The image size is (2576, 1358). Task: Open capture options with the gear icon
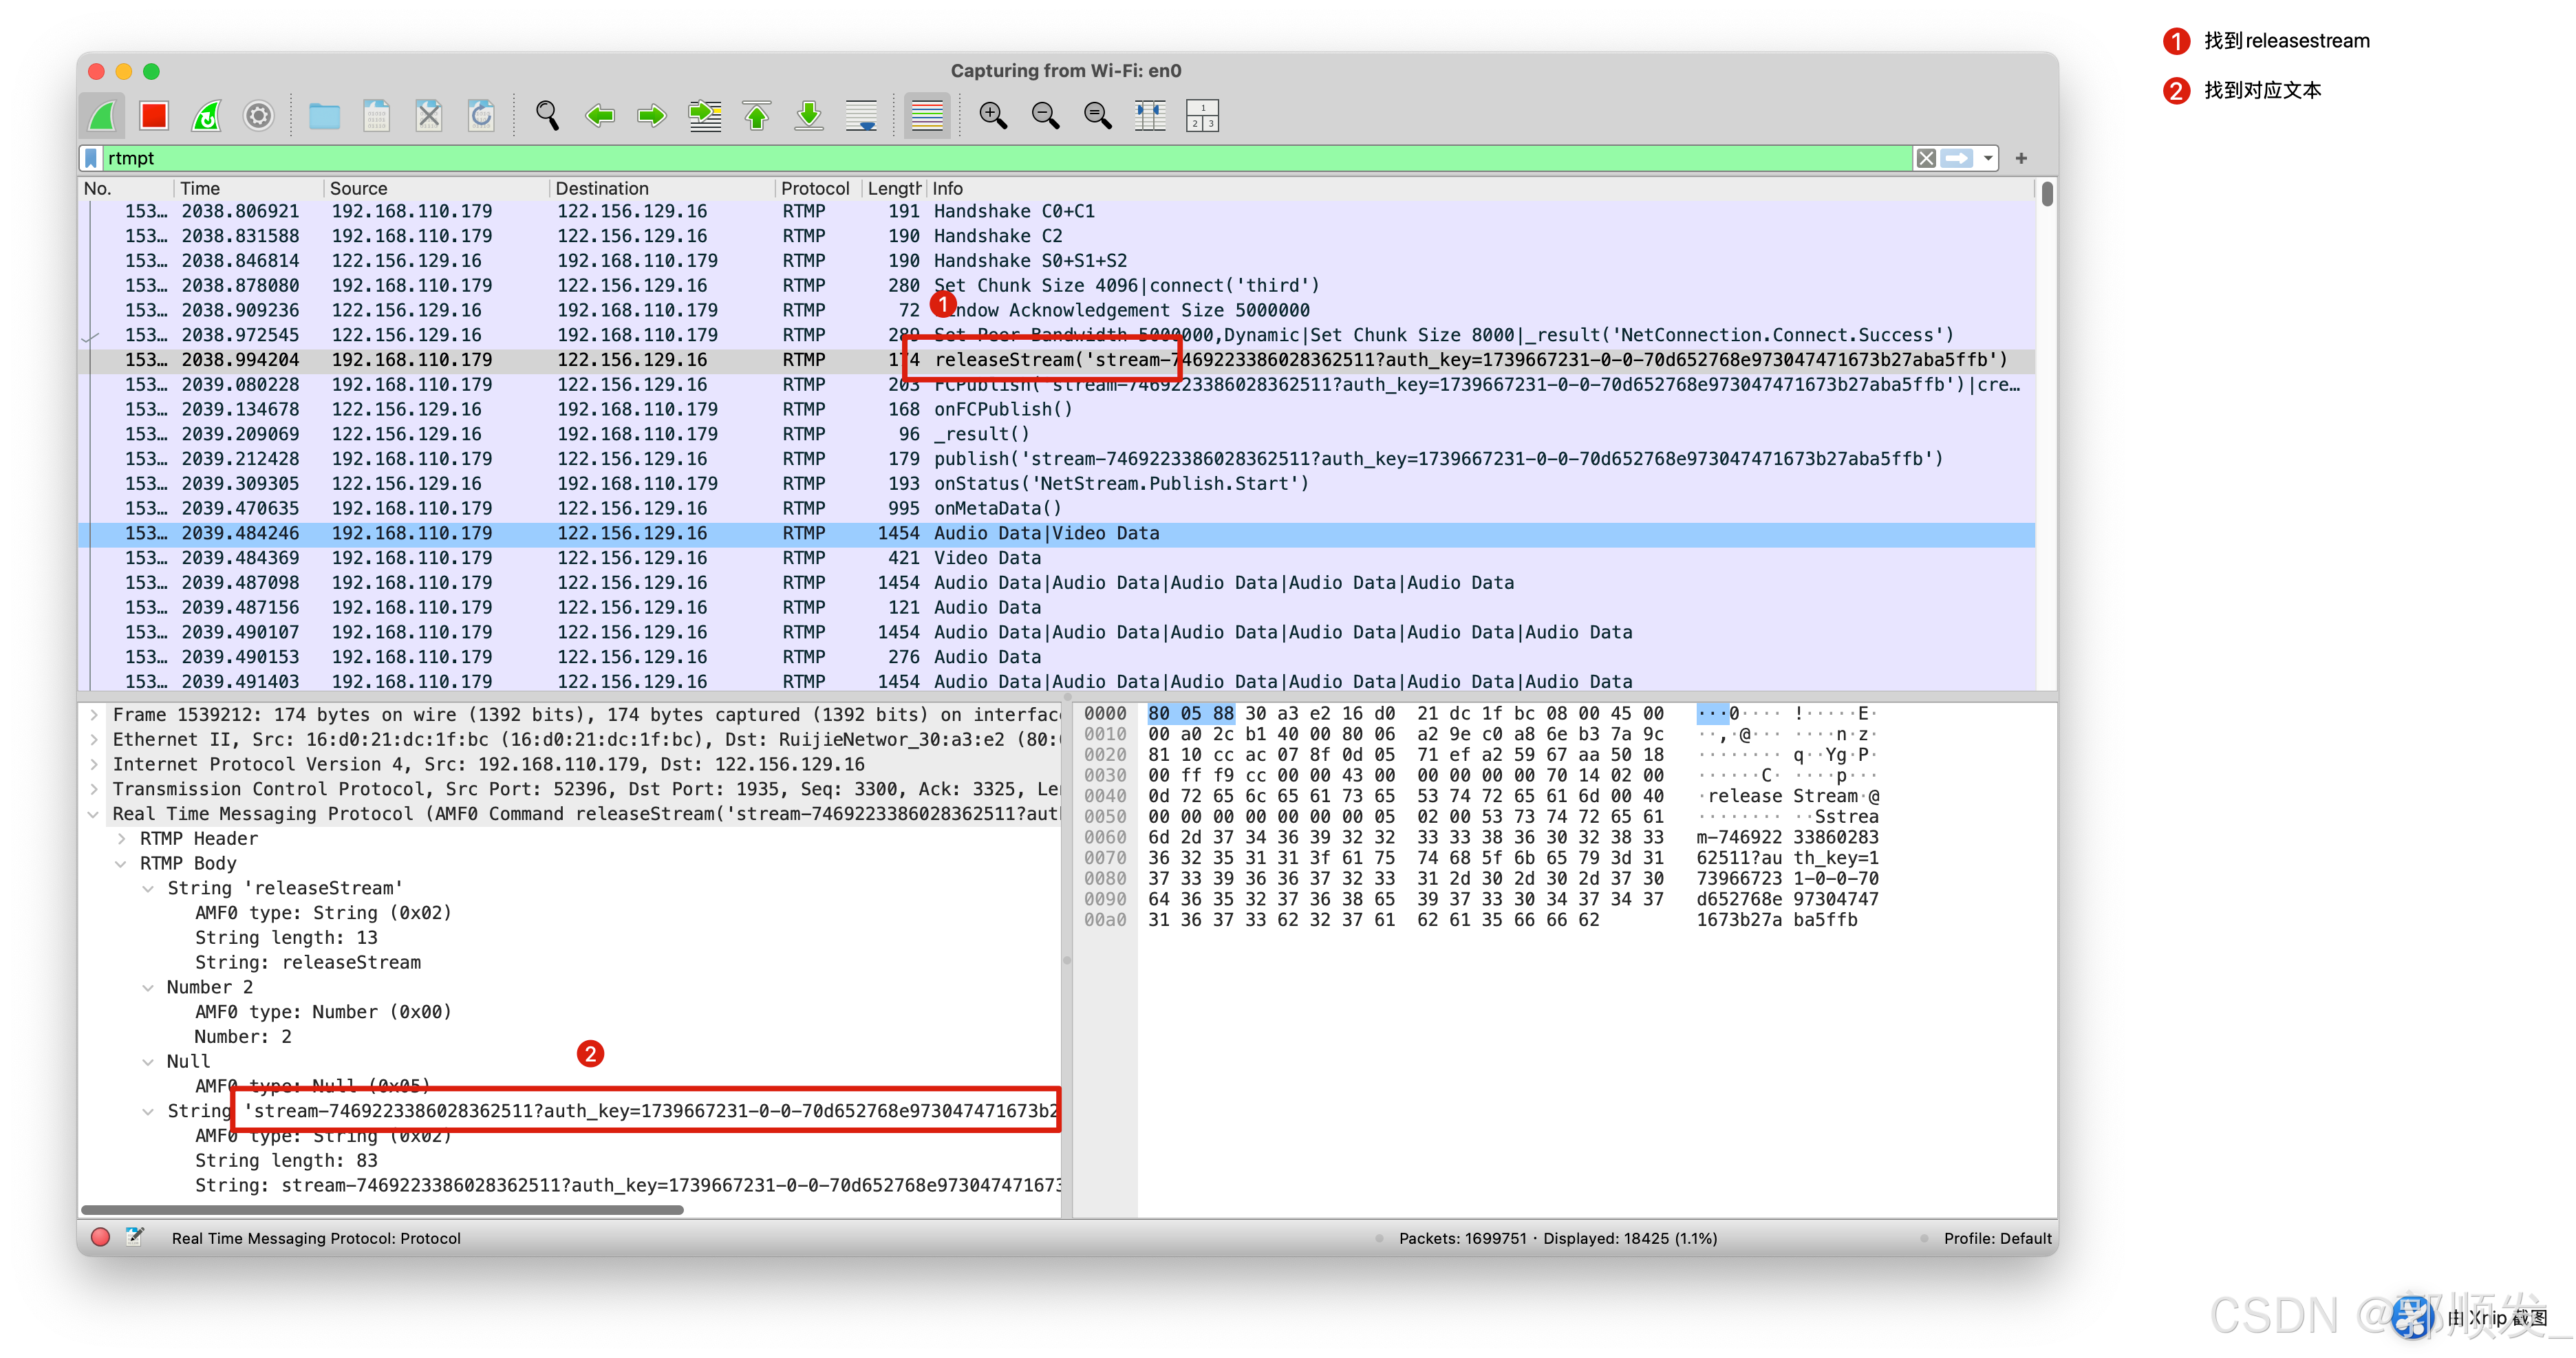point(258,116)
